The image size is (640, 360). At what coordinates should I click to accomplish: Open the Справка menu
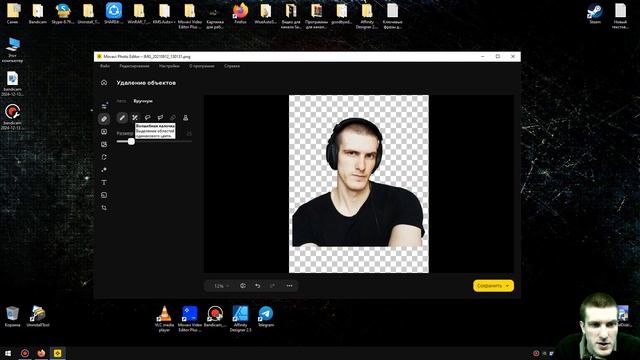(x=232, y=66)
